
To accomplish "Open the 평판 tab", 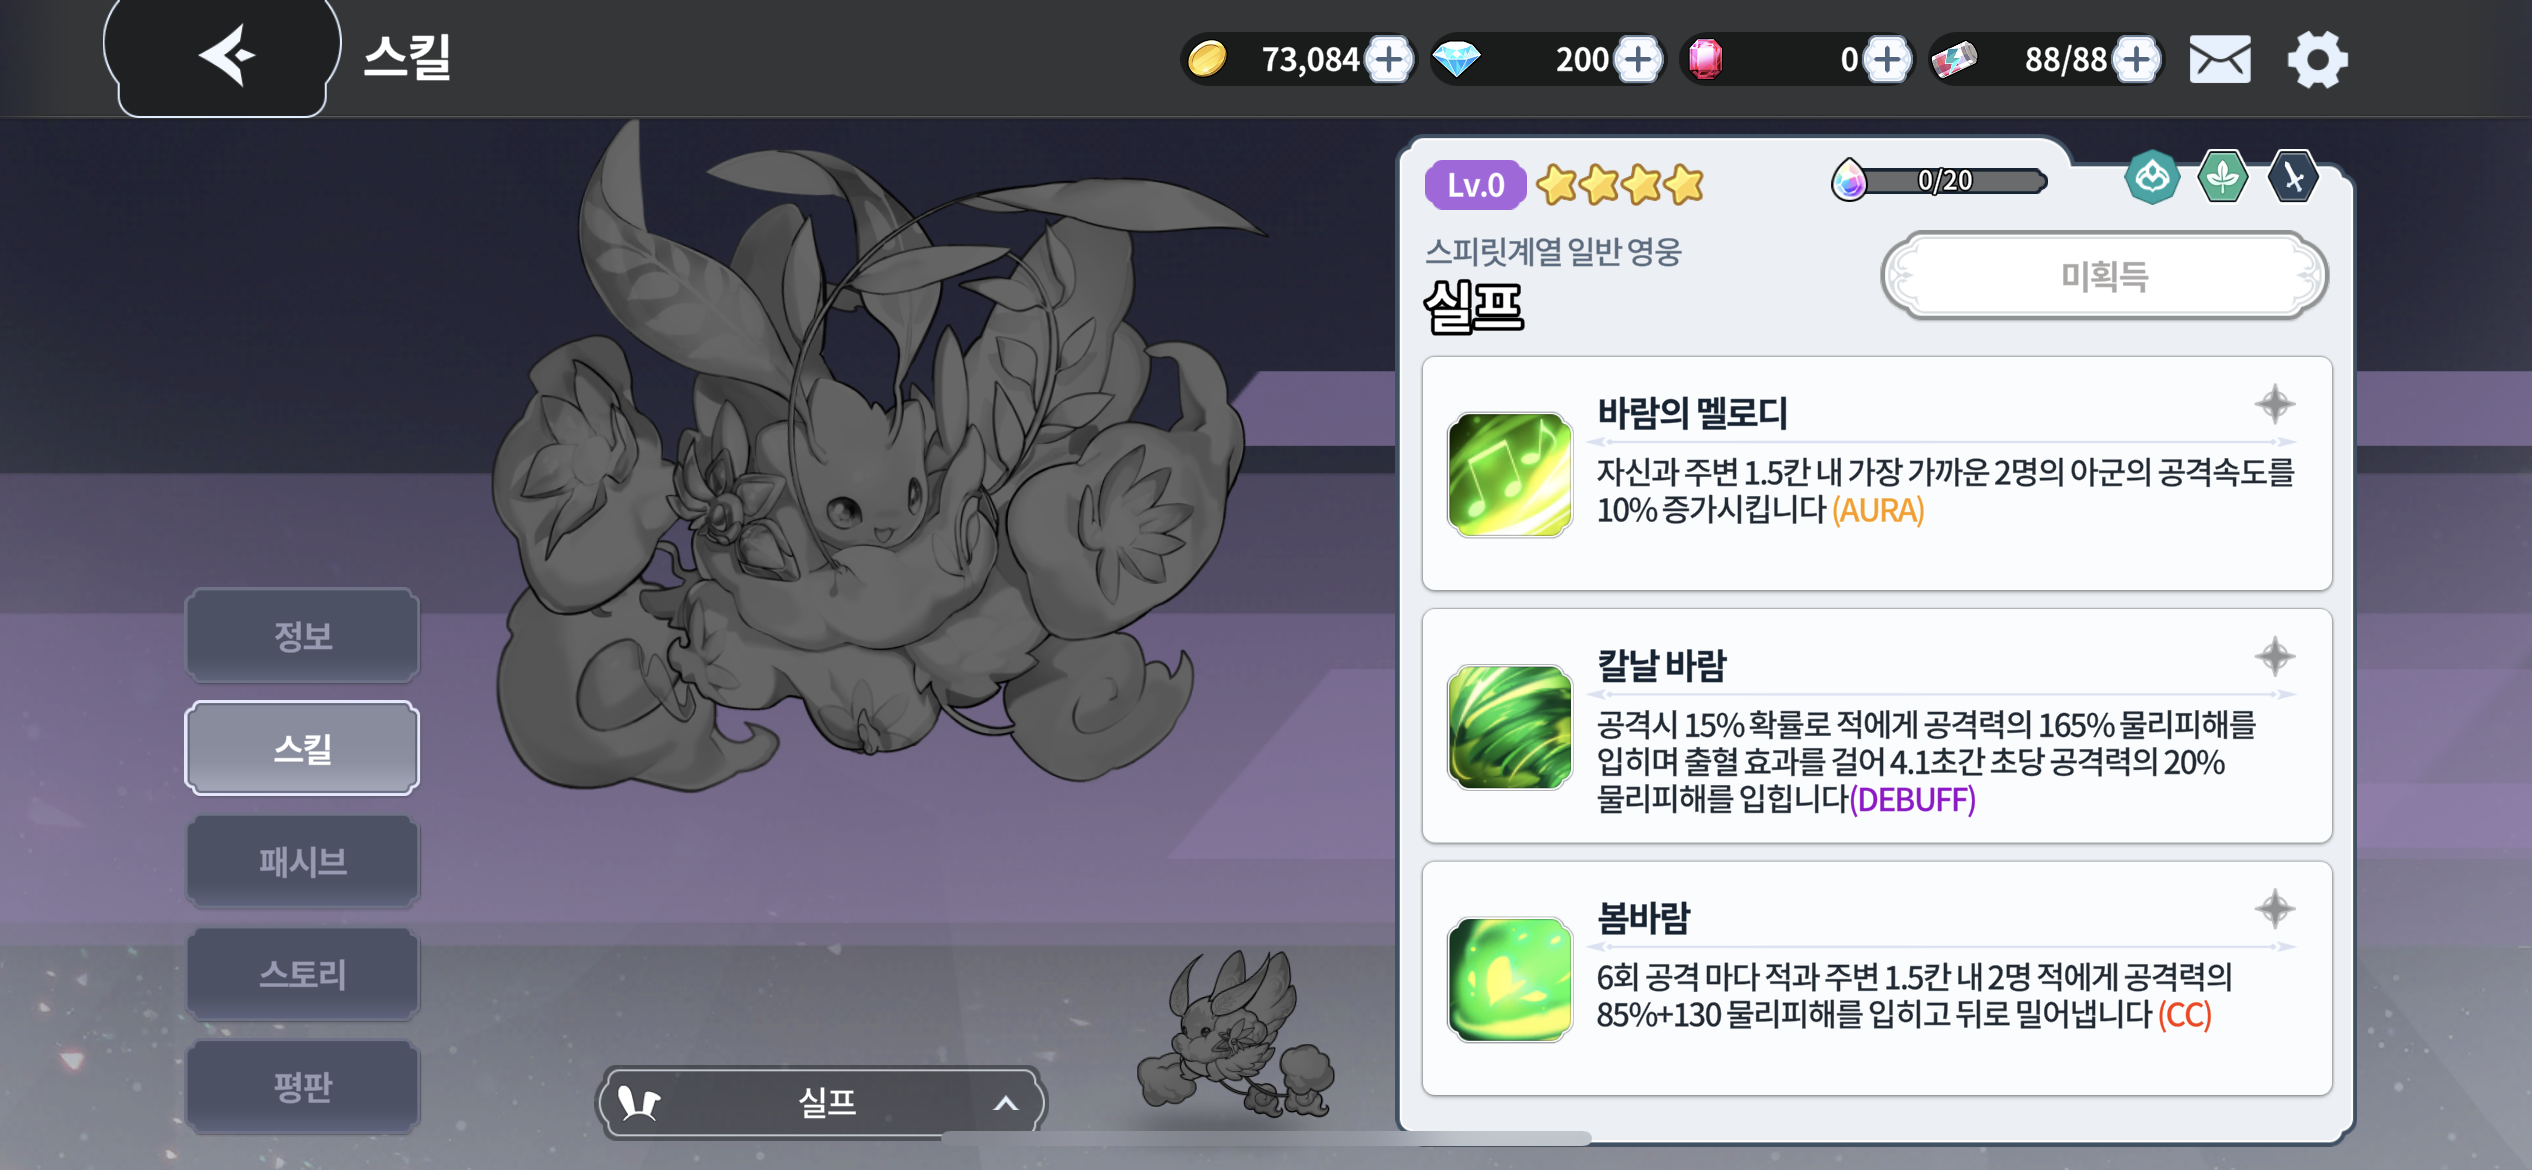I will (302, 1087).
